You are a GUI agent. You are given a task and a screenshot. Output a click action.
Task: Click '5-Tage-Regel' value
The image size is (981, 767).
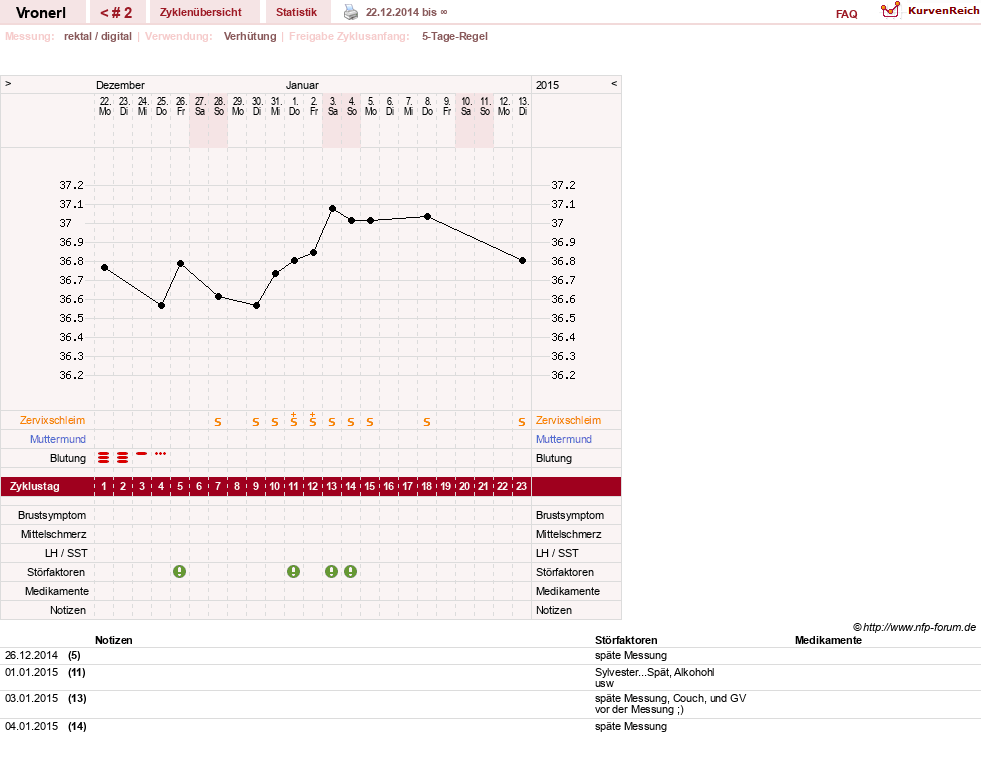click(455, 36)
